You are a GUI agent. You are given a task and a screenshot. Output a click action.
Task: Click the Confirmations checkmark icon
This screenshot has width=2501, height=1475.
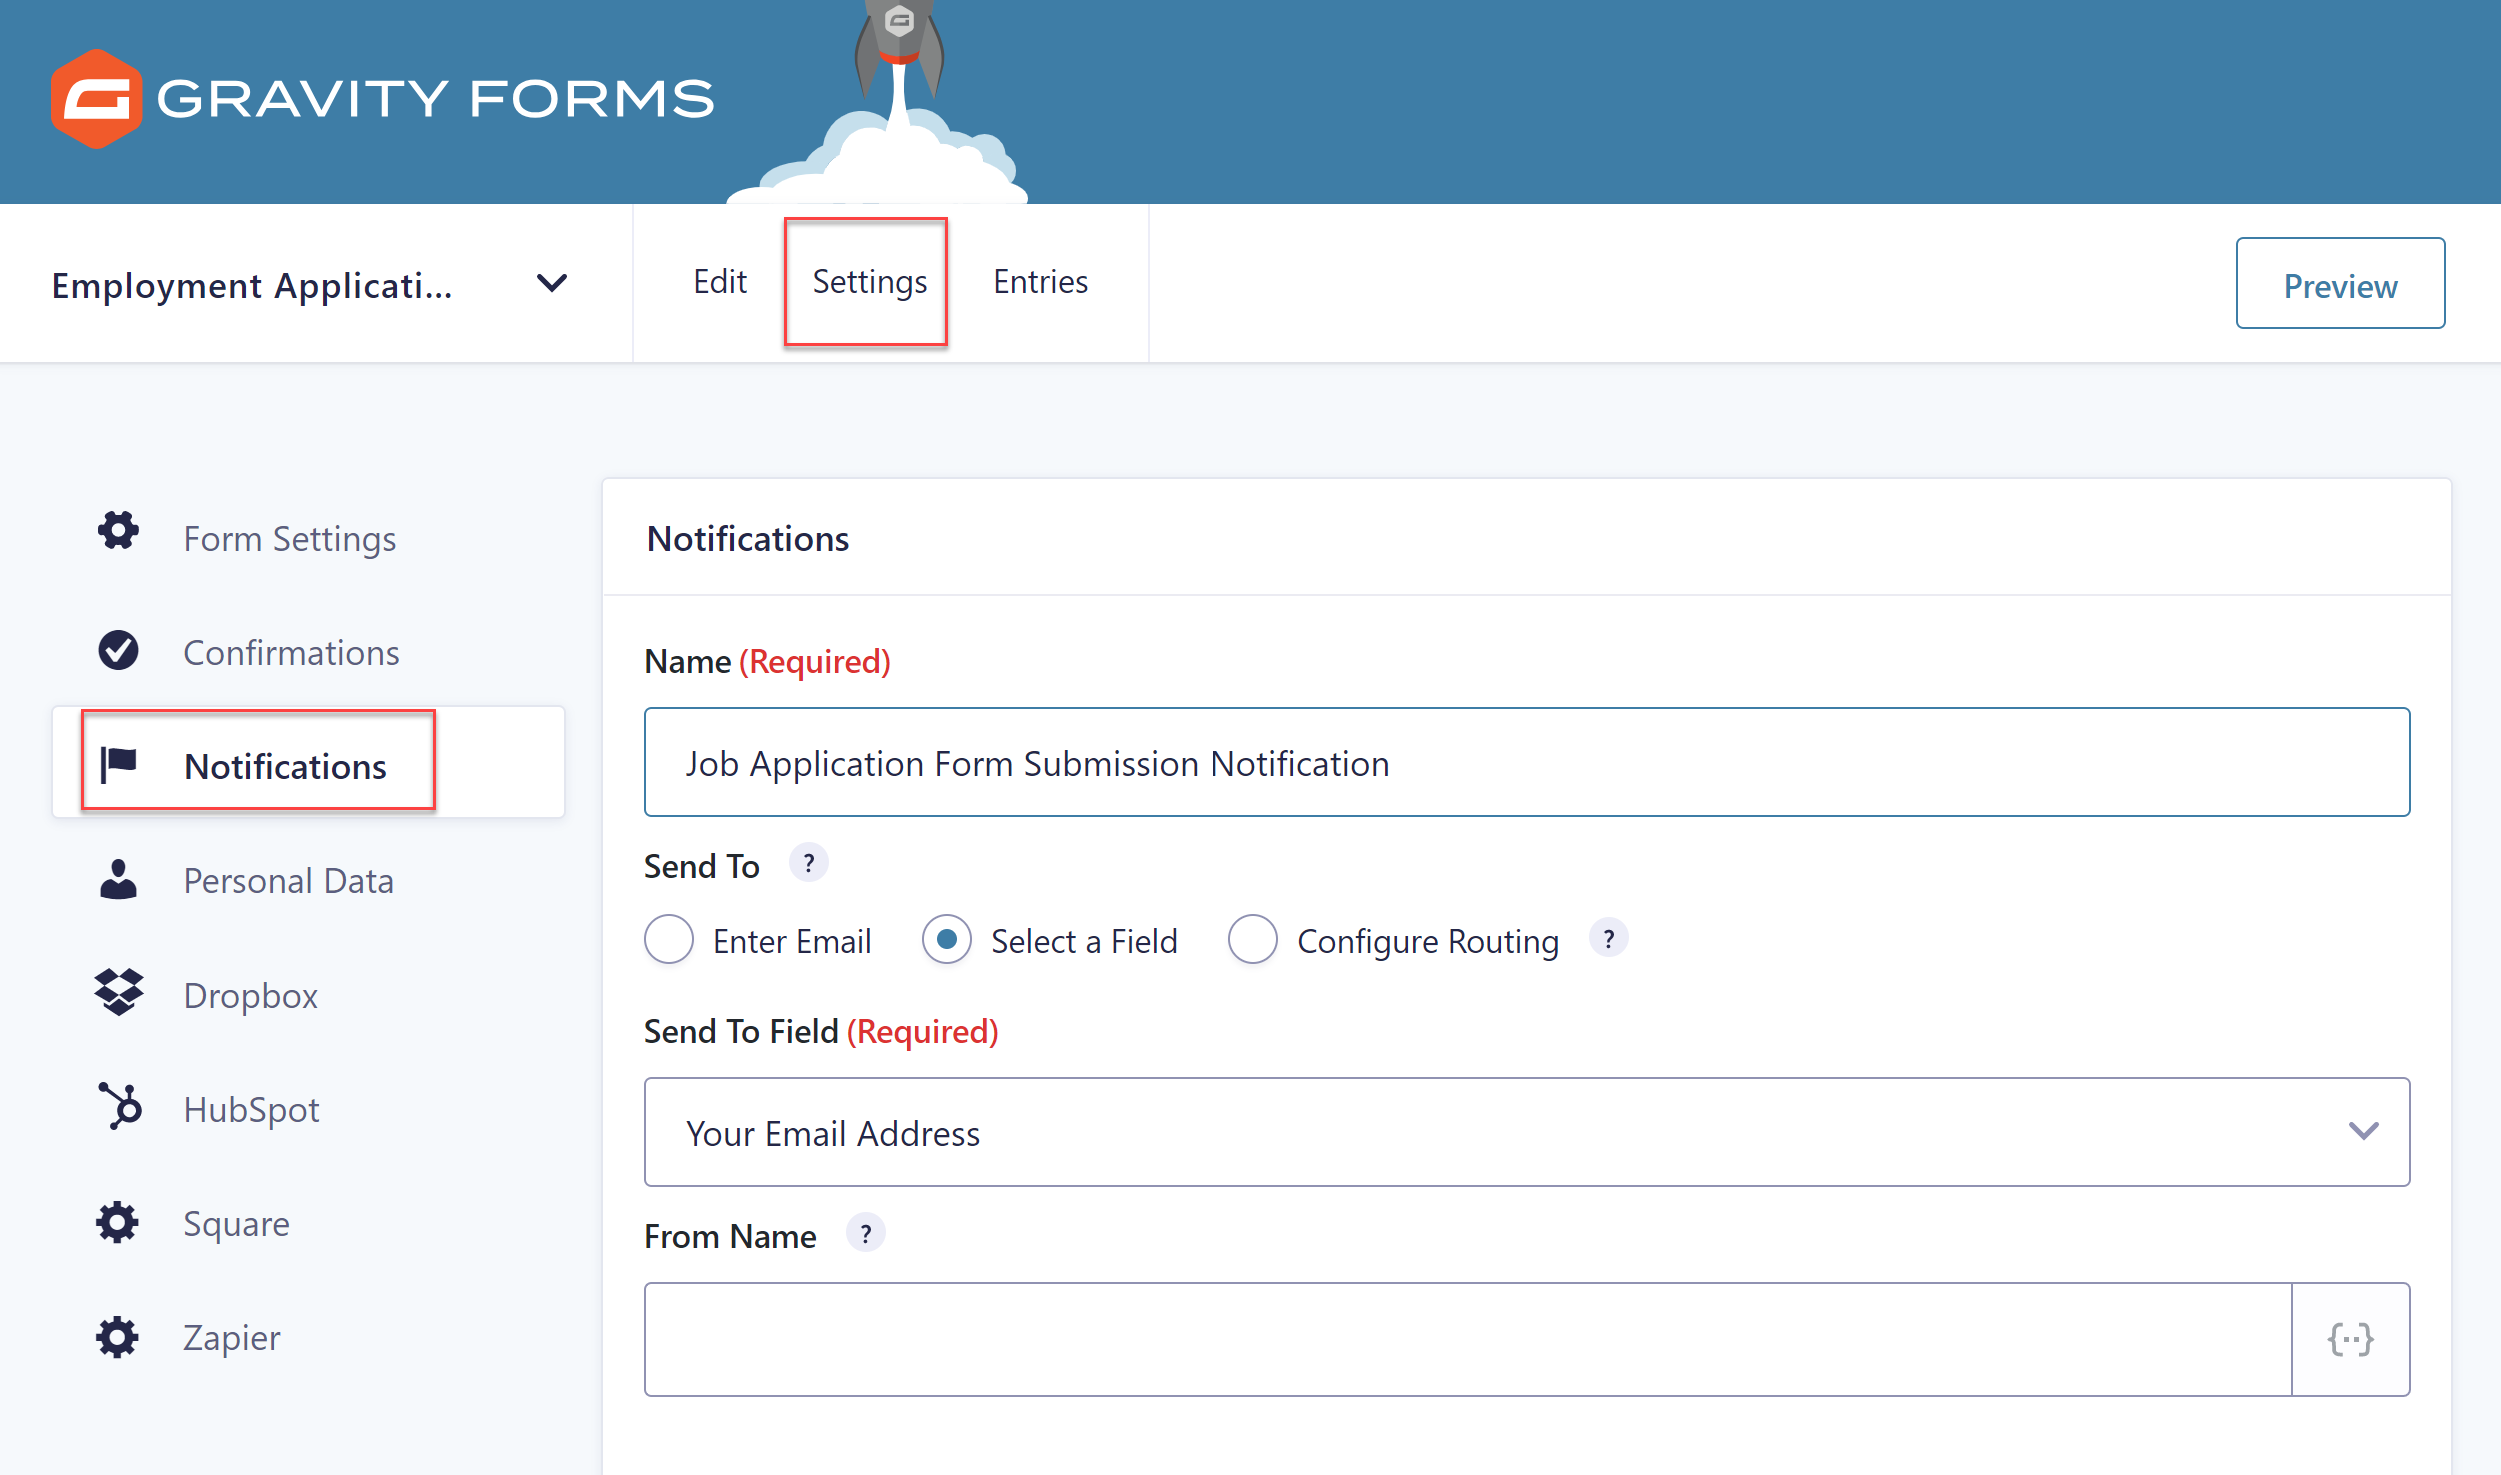[118, 650]
